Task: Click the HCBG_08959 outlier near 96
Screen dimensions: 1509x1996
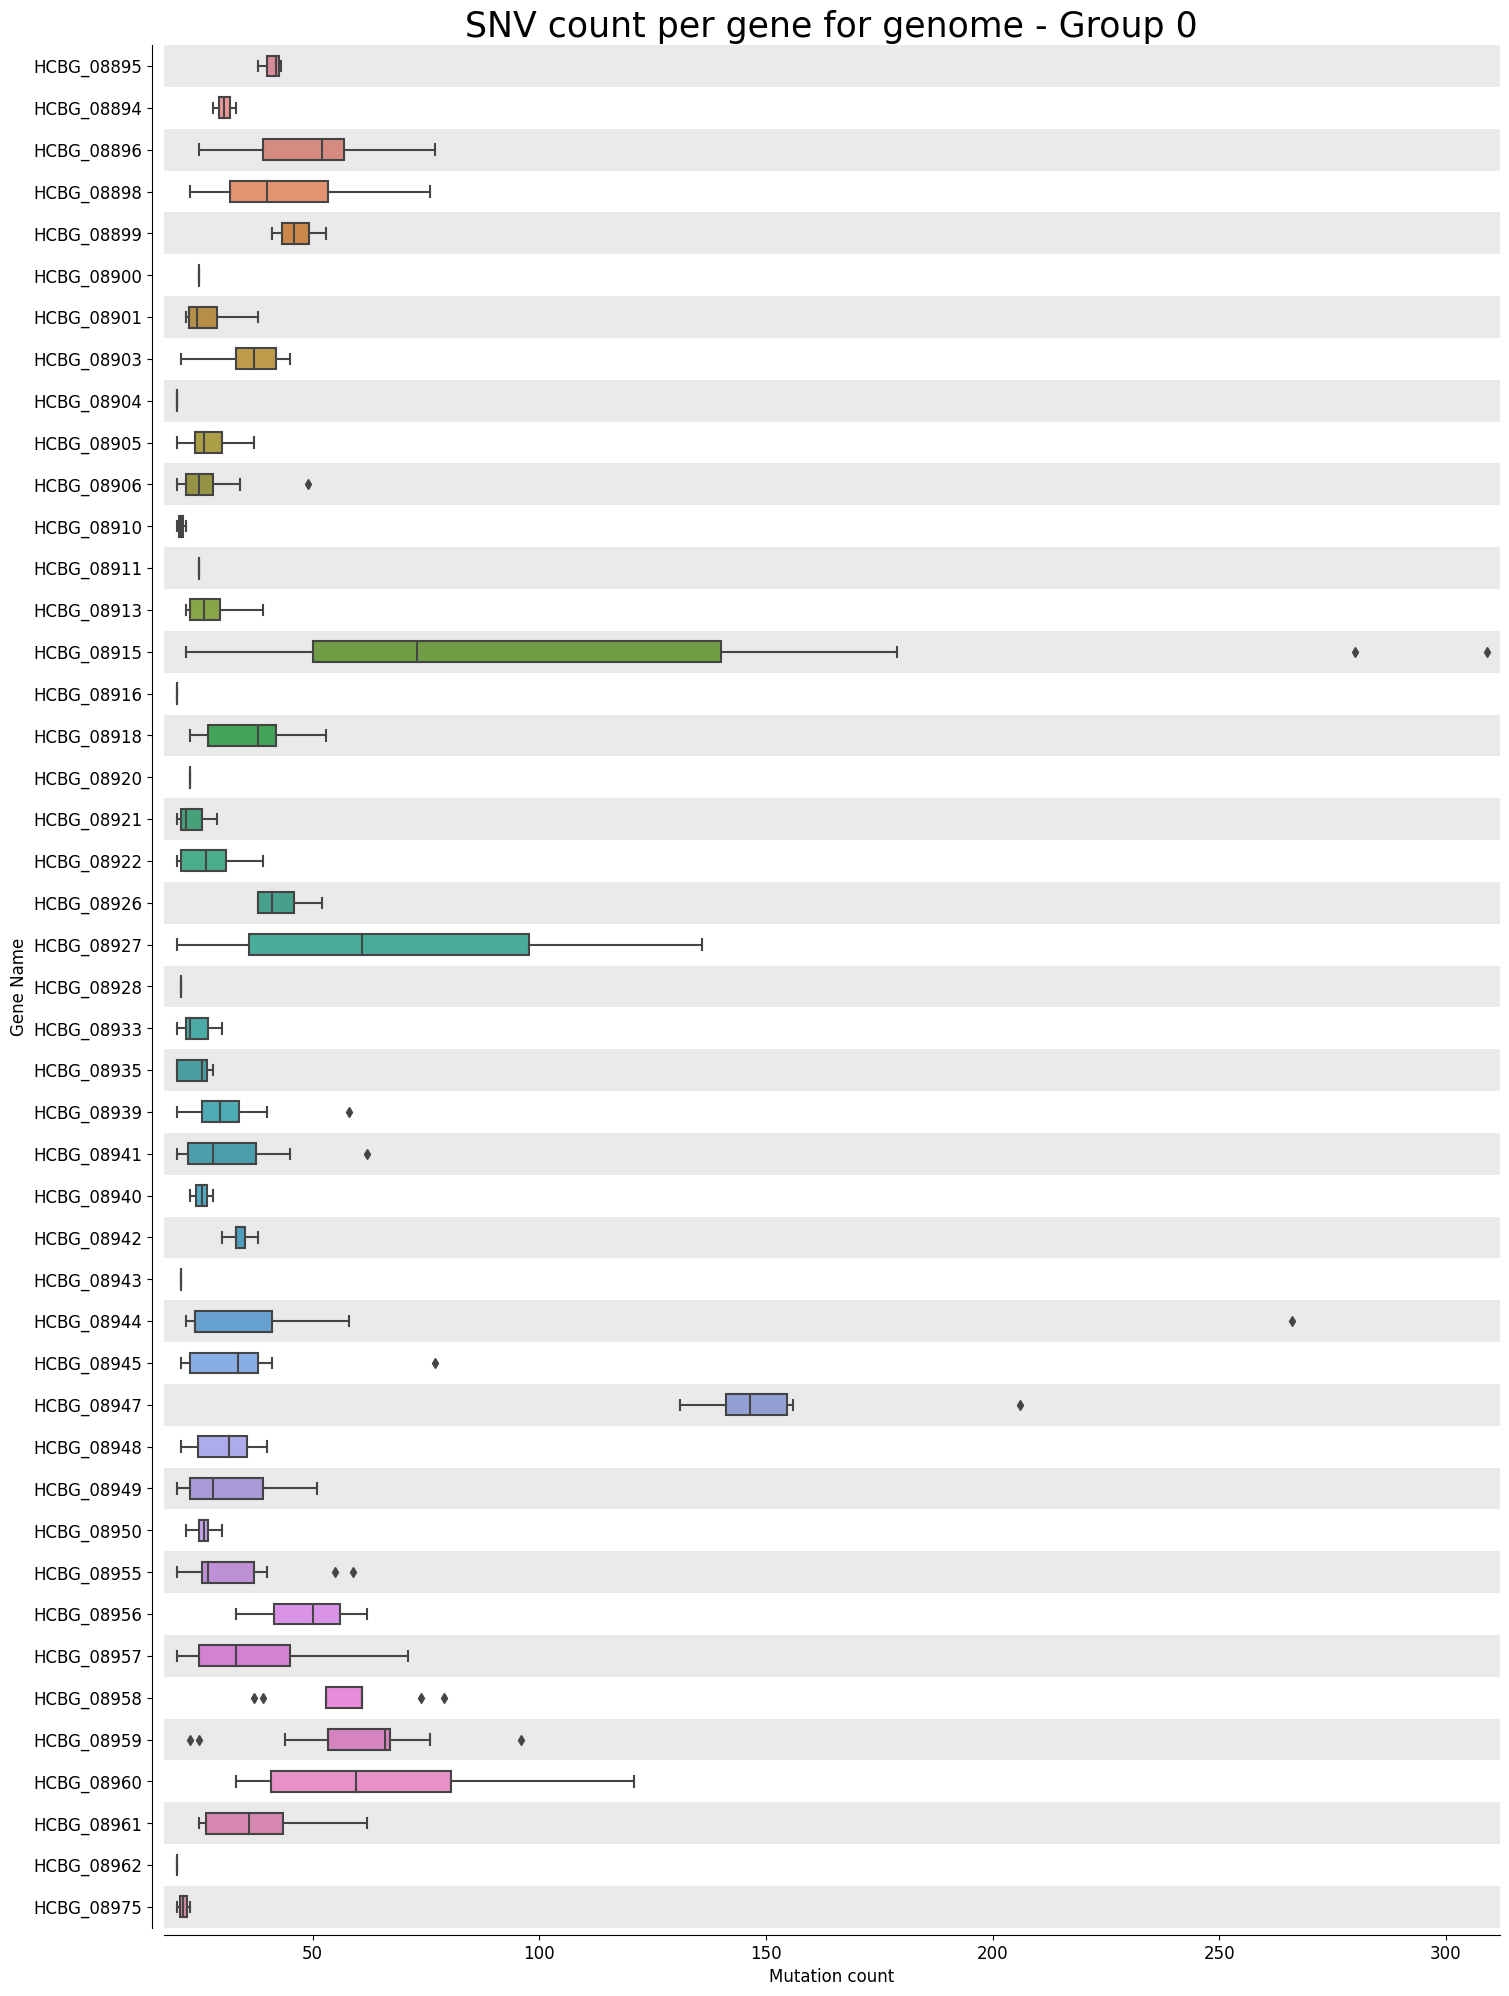Action: pos(521,1740)
